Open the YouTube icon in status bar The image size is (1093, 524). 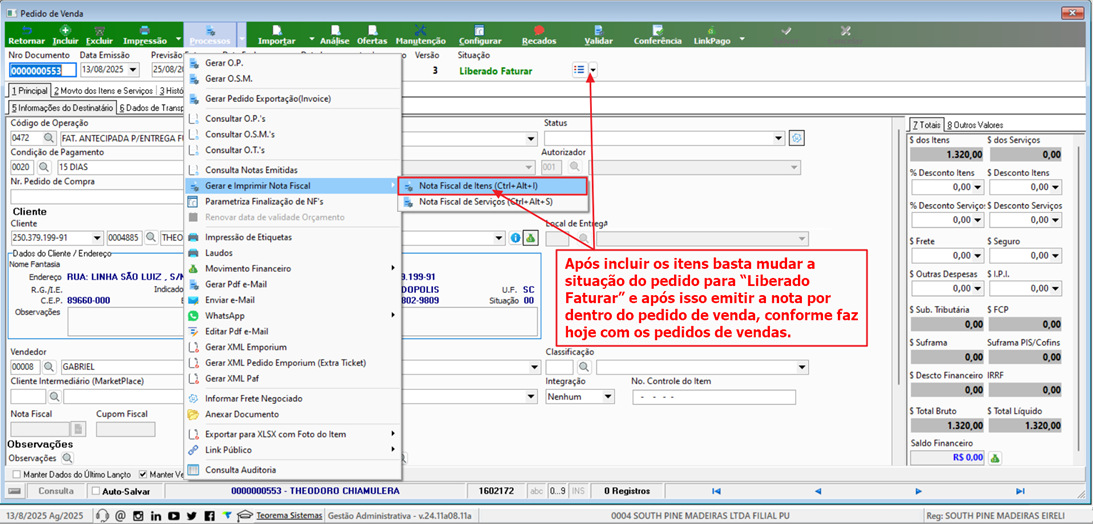173,516
